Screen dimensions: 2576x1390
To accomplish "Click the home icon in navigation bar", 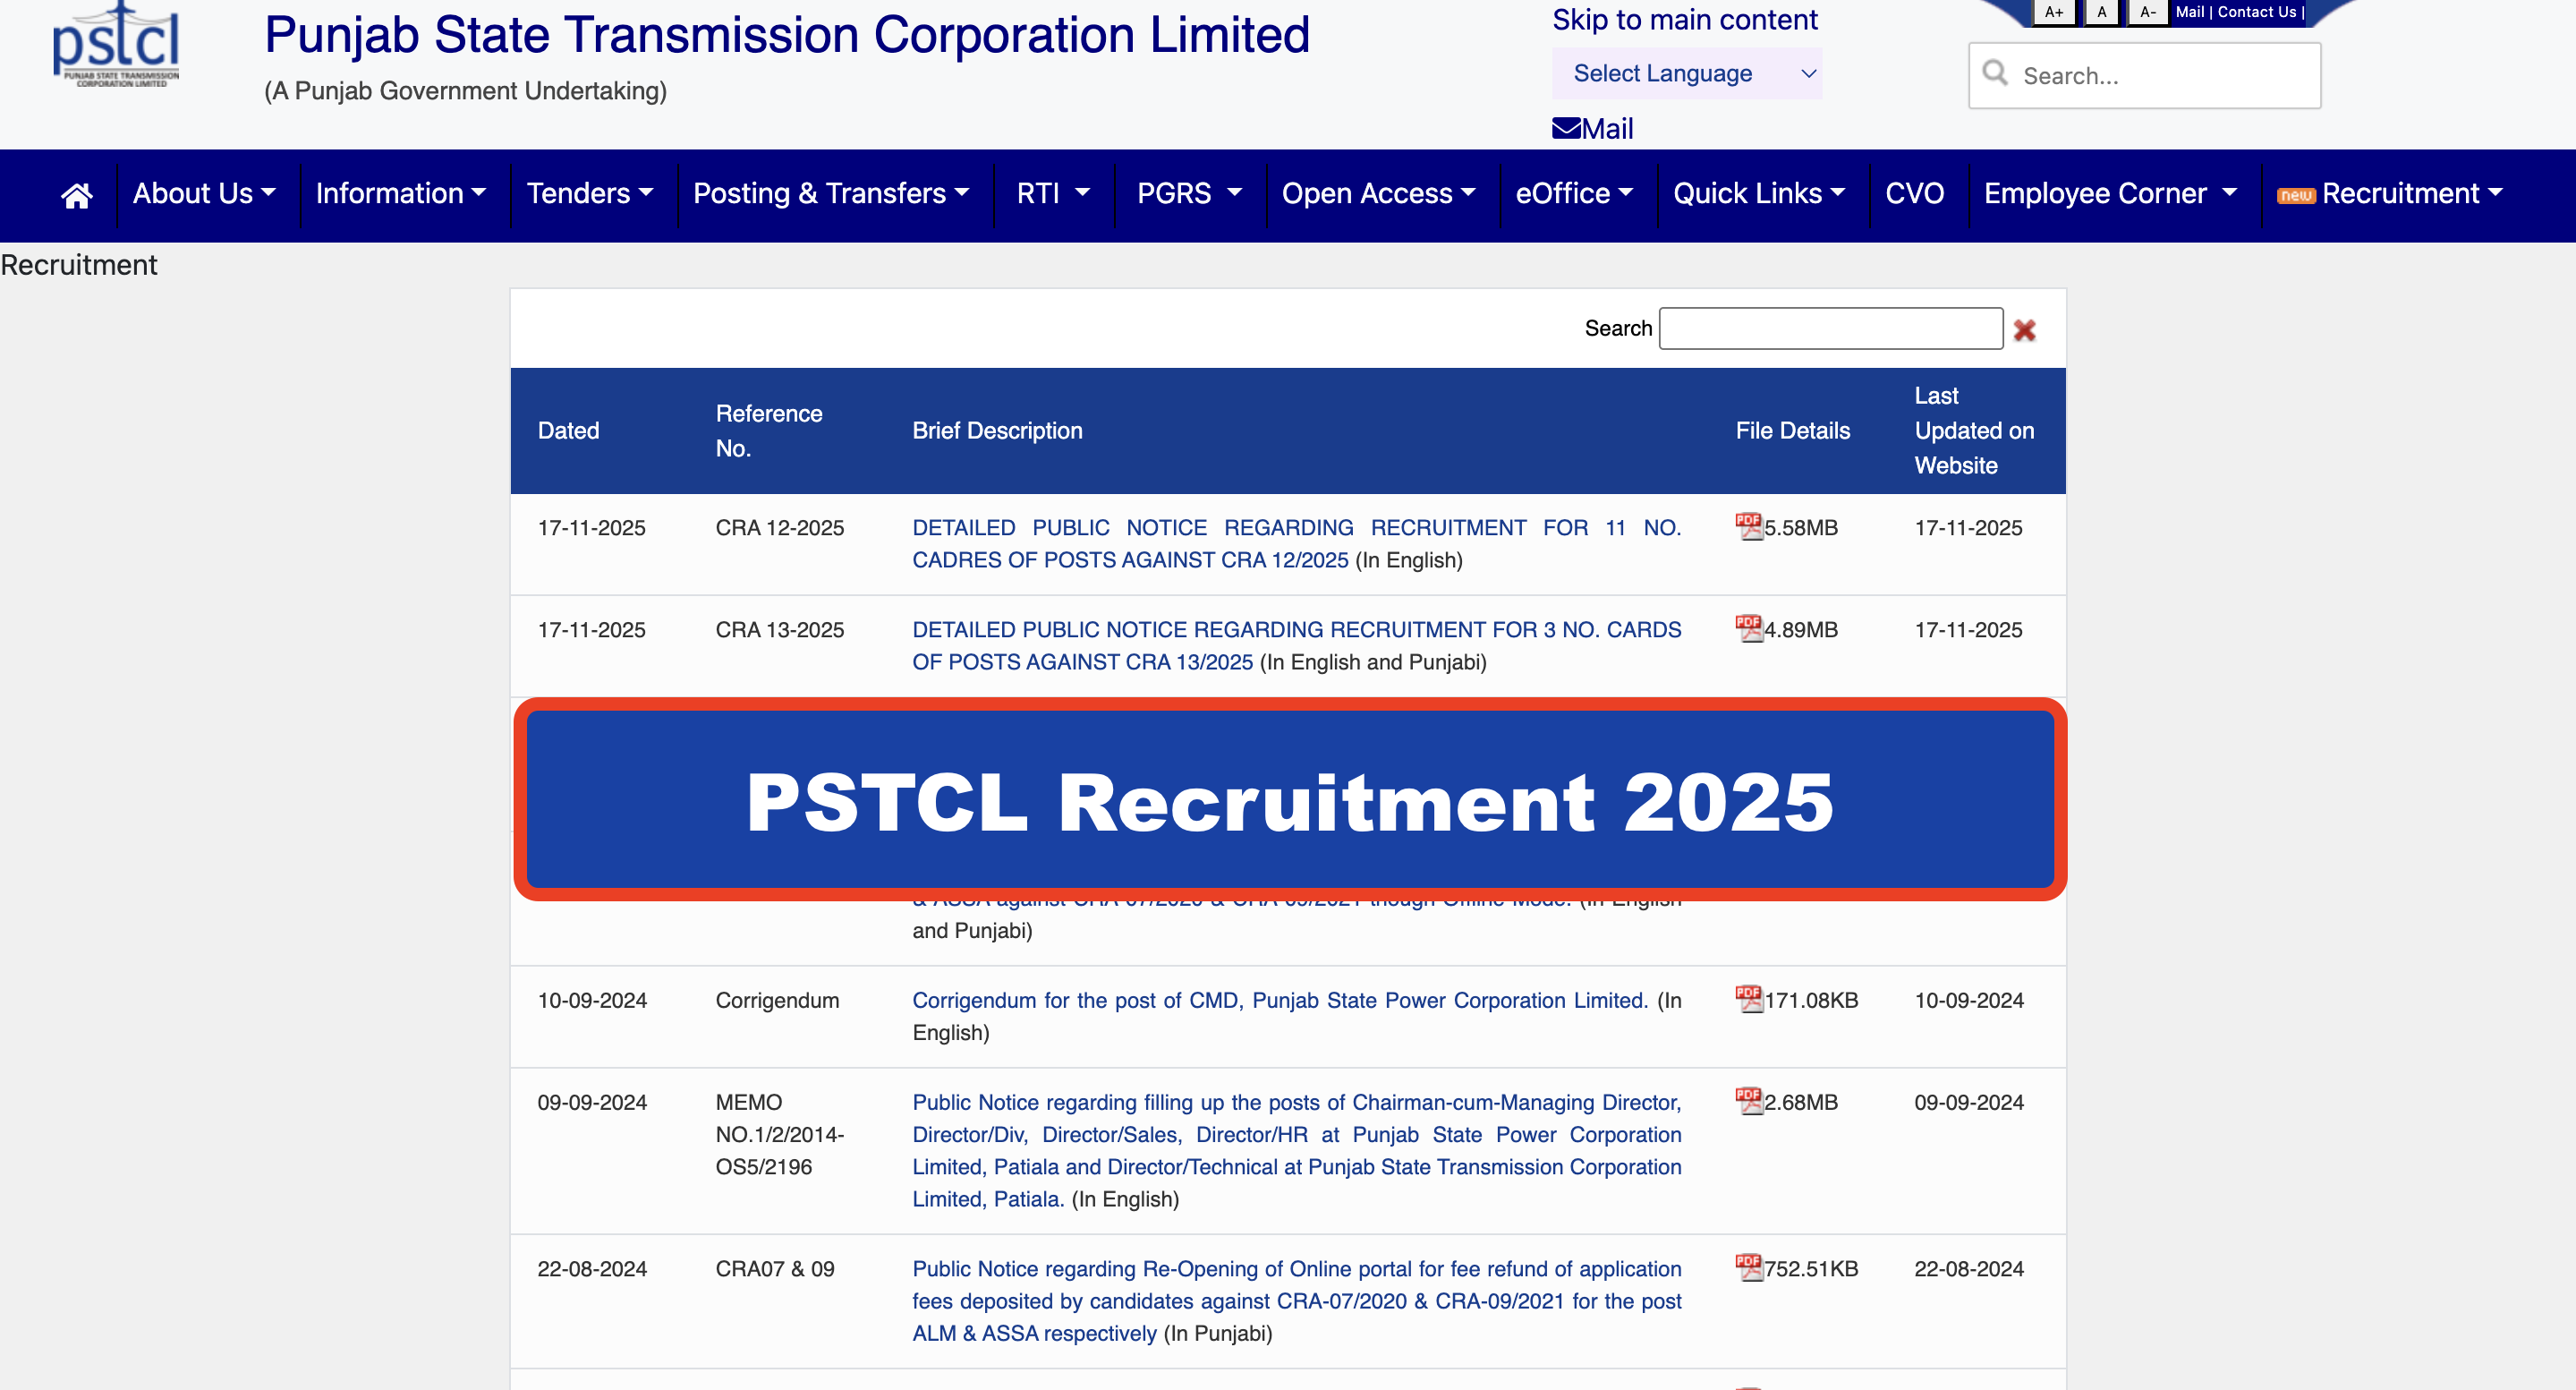I will point(77,195).
